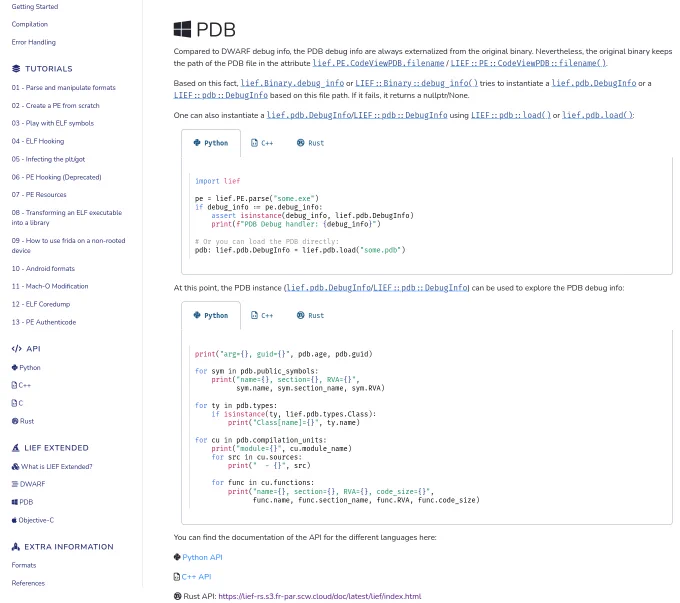Click the API code brackets icon
680x603 pixels.
(x=16, y=348)
